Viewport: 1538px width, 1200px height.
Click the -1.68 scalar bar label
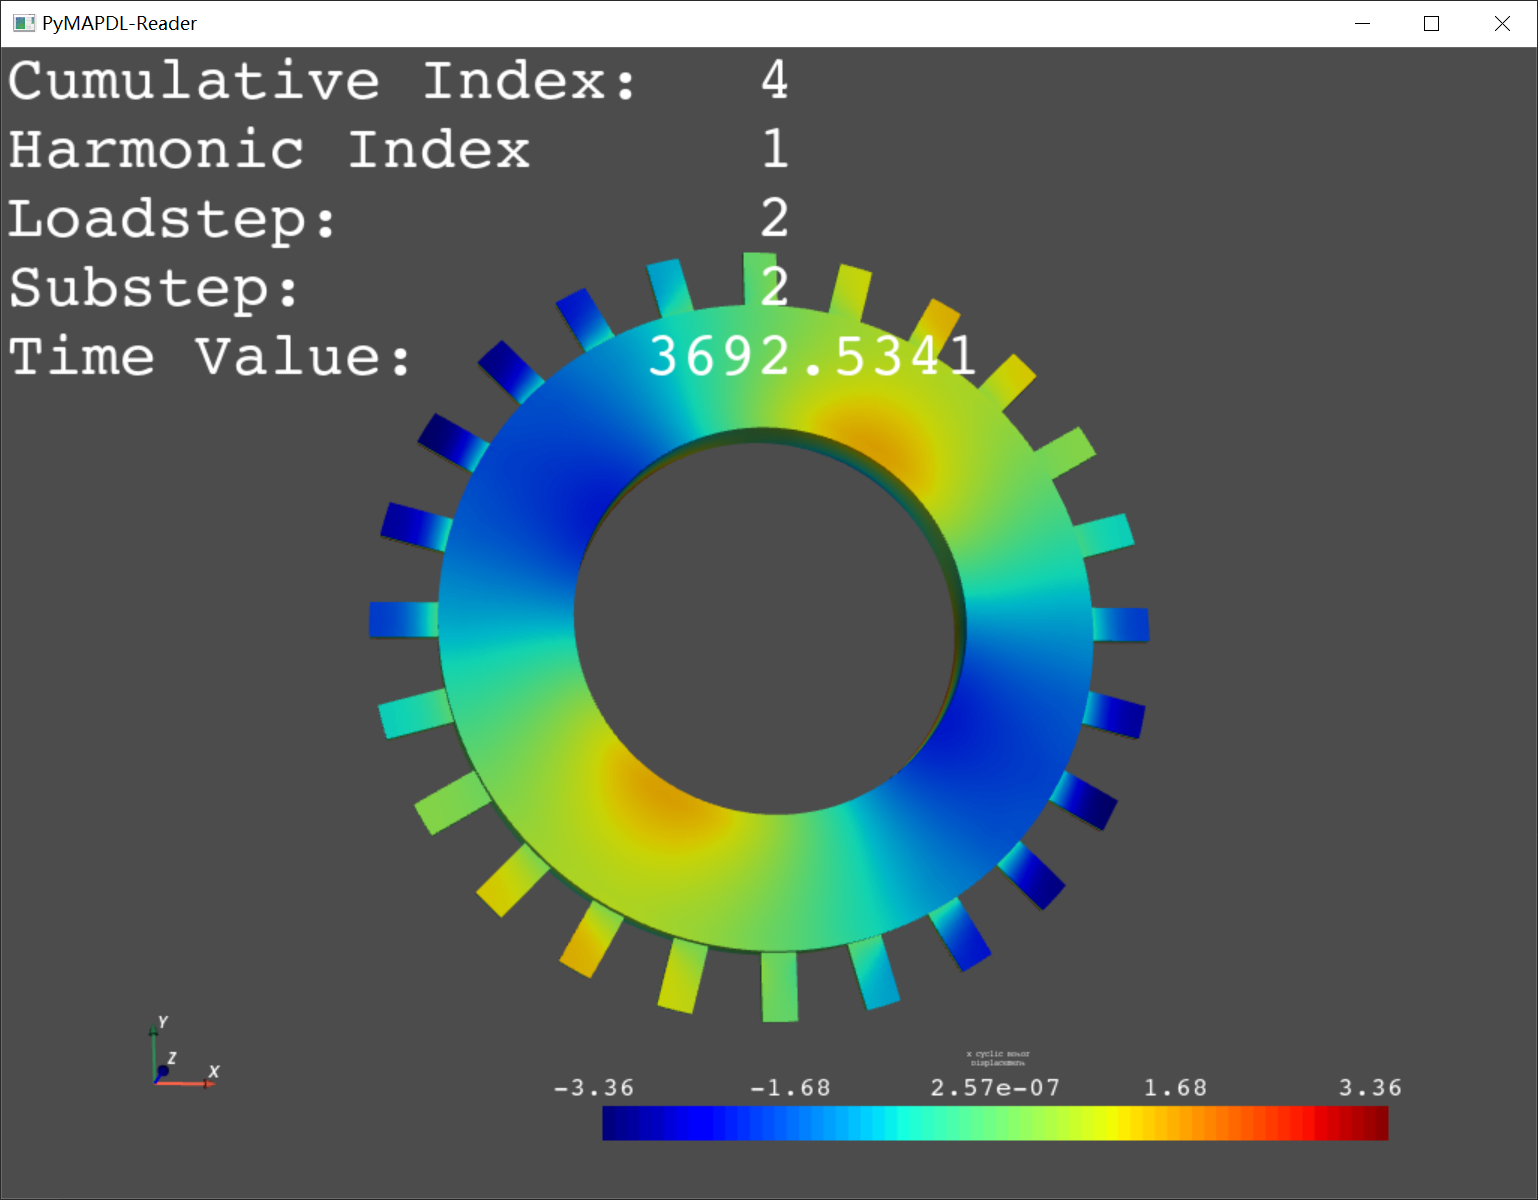point(790,1087)
